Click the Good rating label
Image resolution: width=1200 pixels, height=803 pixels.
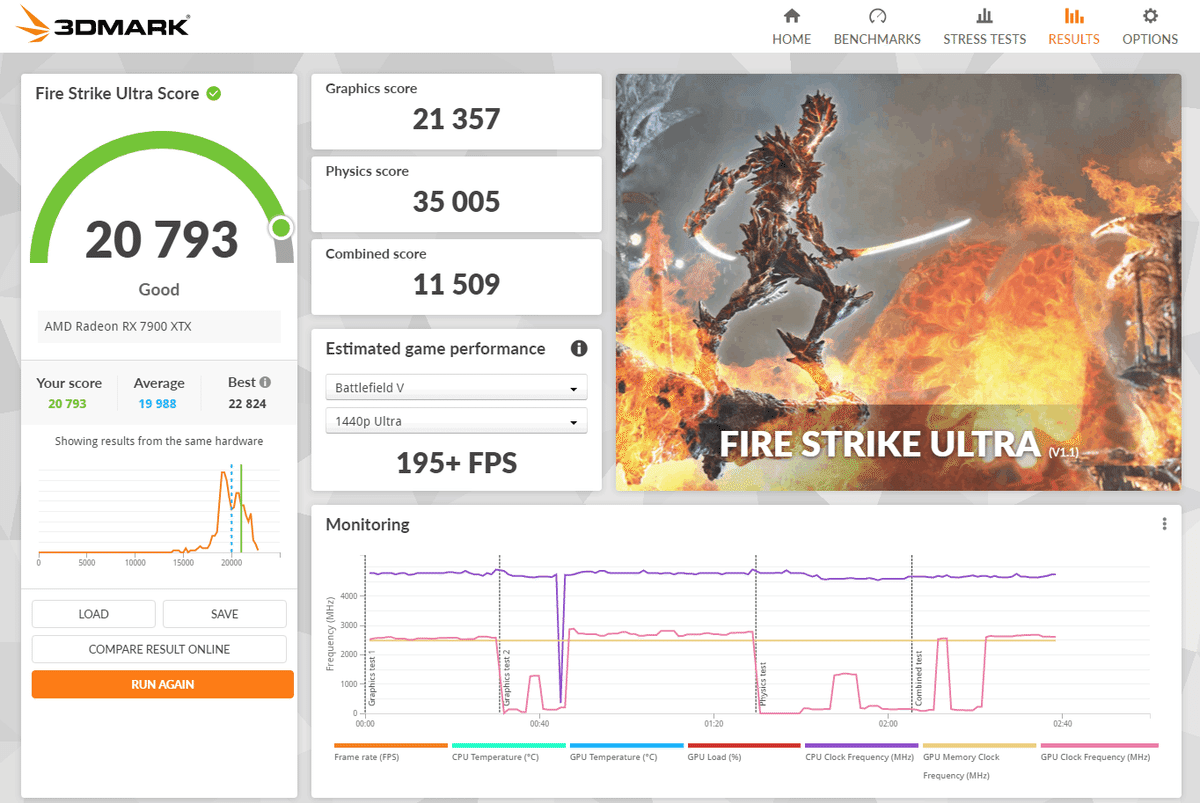point(159,290)
